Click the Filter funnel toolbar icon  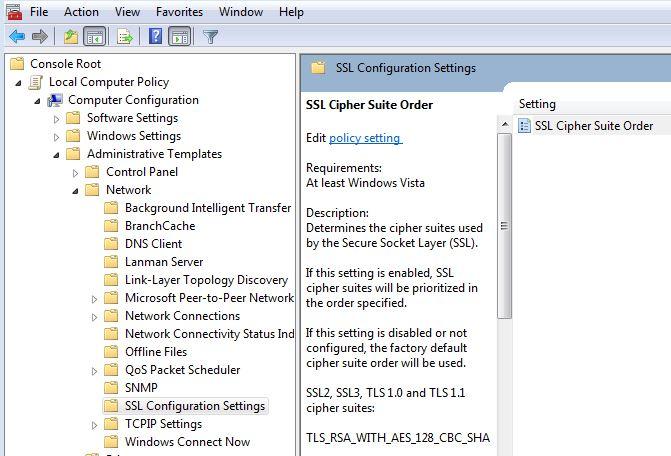(210, 37)
